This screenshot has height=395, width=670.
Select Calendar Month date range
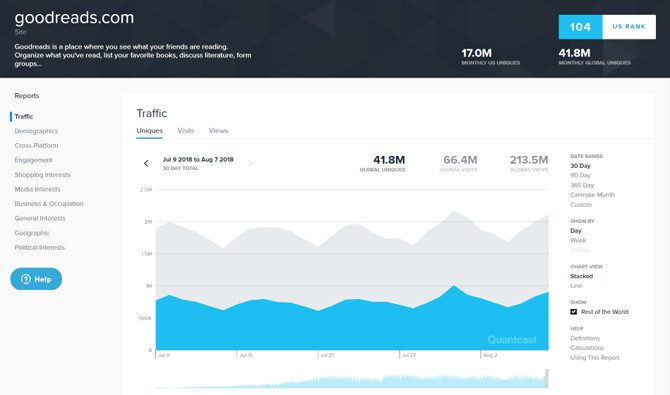click(x=592, y=195)
